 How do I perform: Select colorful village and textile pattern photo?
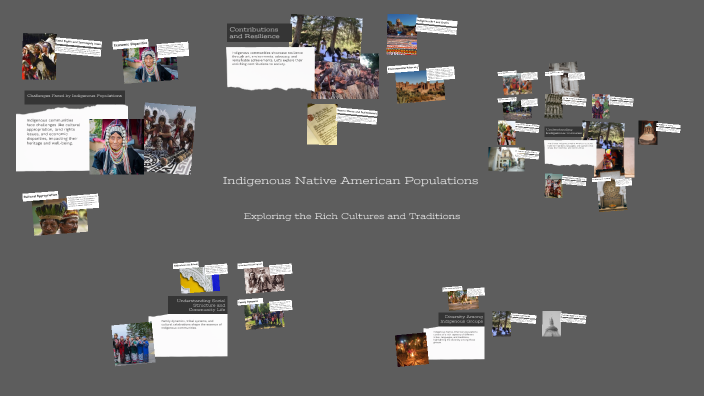[402, 35]
